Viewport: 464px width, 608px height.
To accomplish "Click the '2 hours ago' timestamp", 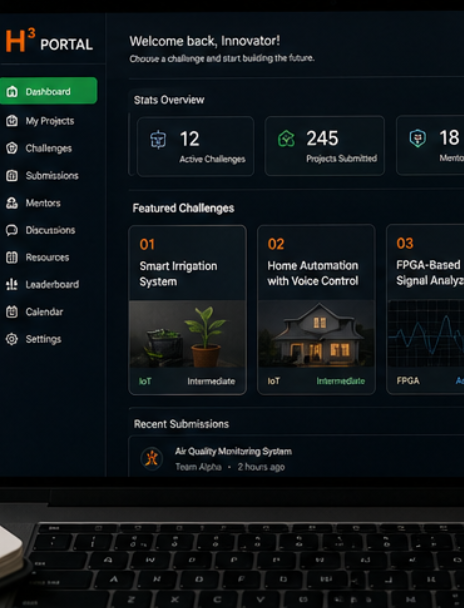I will (x=261, y=467).
